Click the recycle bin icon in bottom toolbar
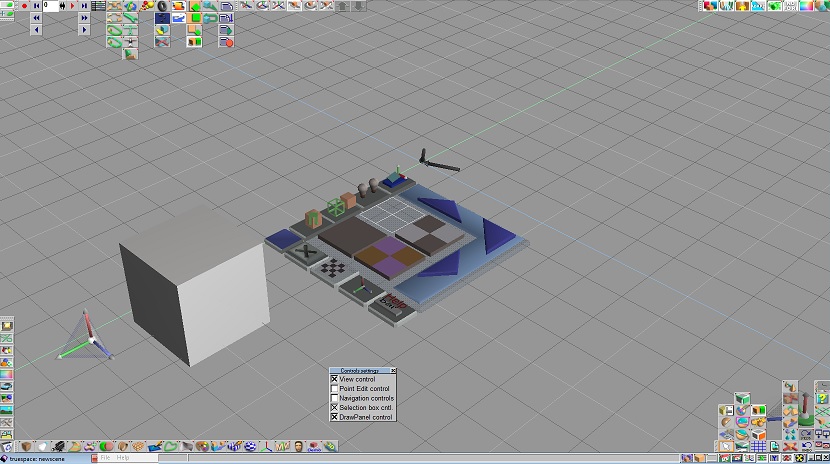 click(6, 447)
